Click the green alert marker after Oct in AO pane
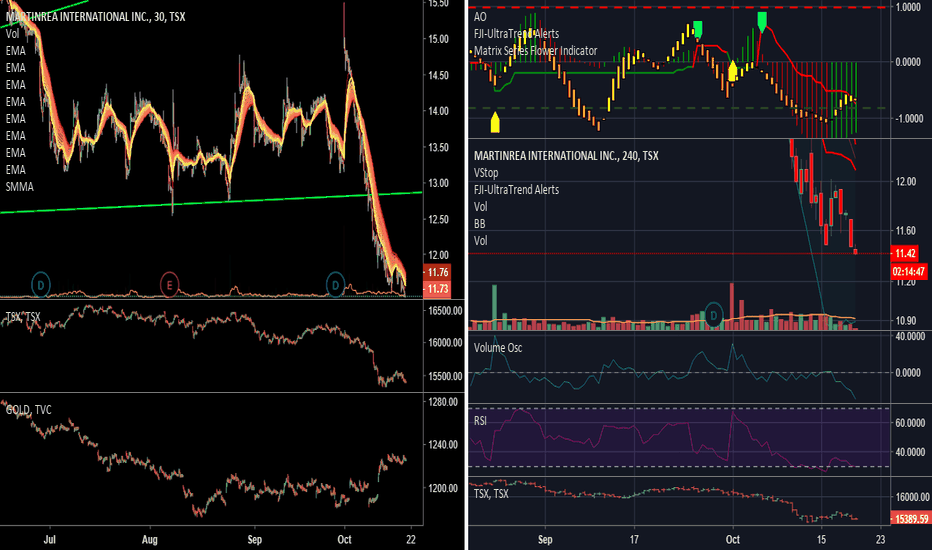932x550 pixels. coord(762,21)
